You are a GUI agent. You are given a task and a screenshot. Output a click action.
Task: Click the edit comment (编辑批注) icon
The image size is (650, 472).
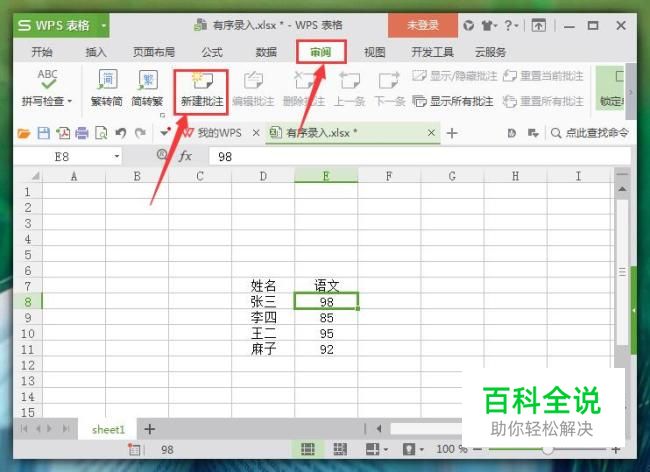coord(253,80)
